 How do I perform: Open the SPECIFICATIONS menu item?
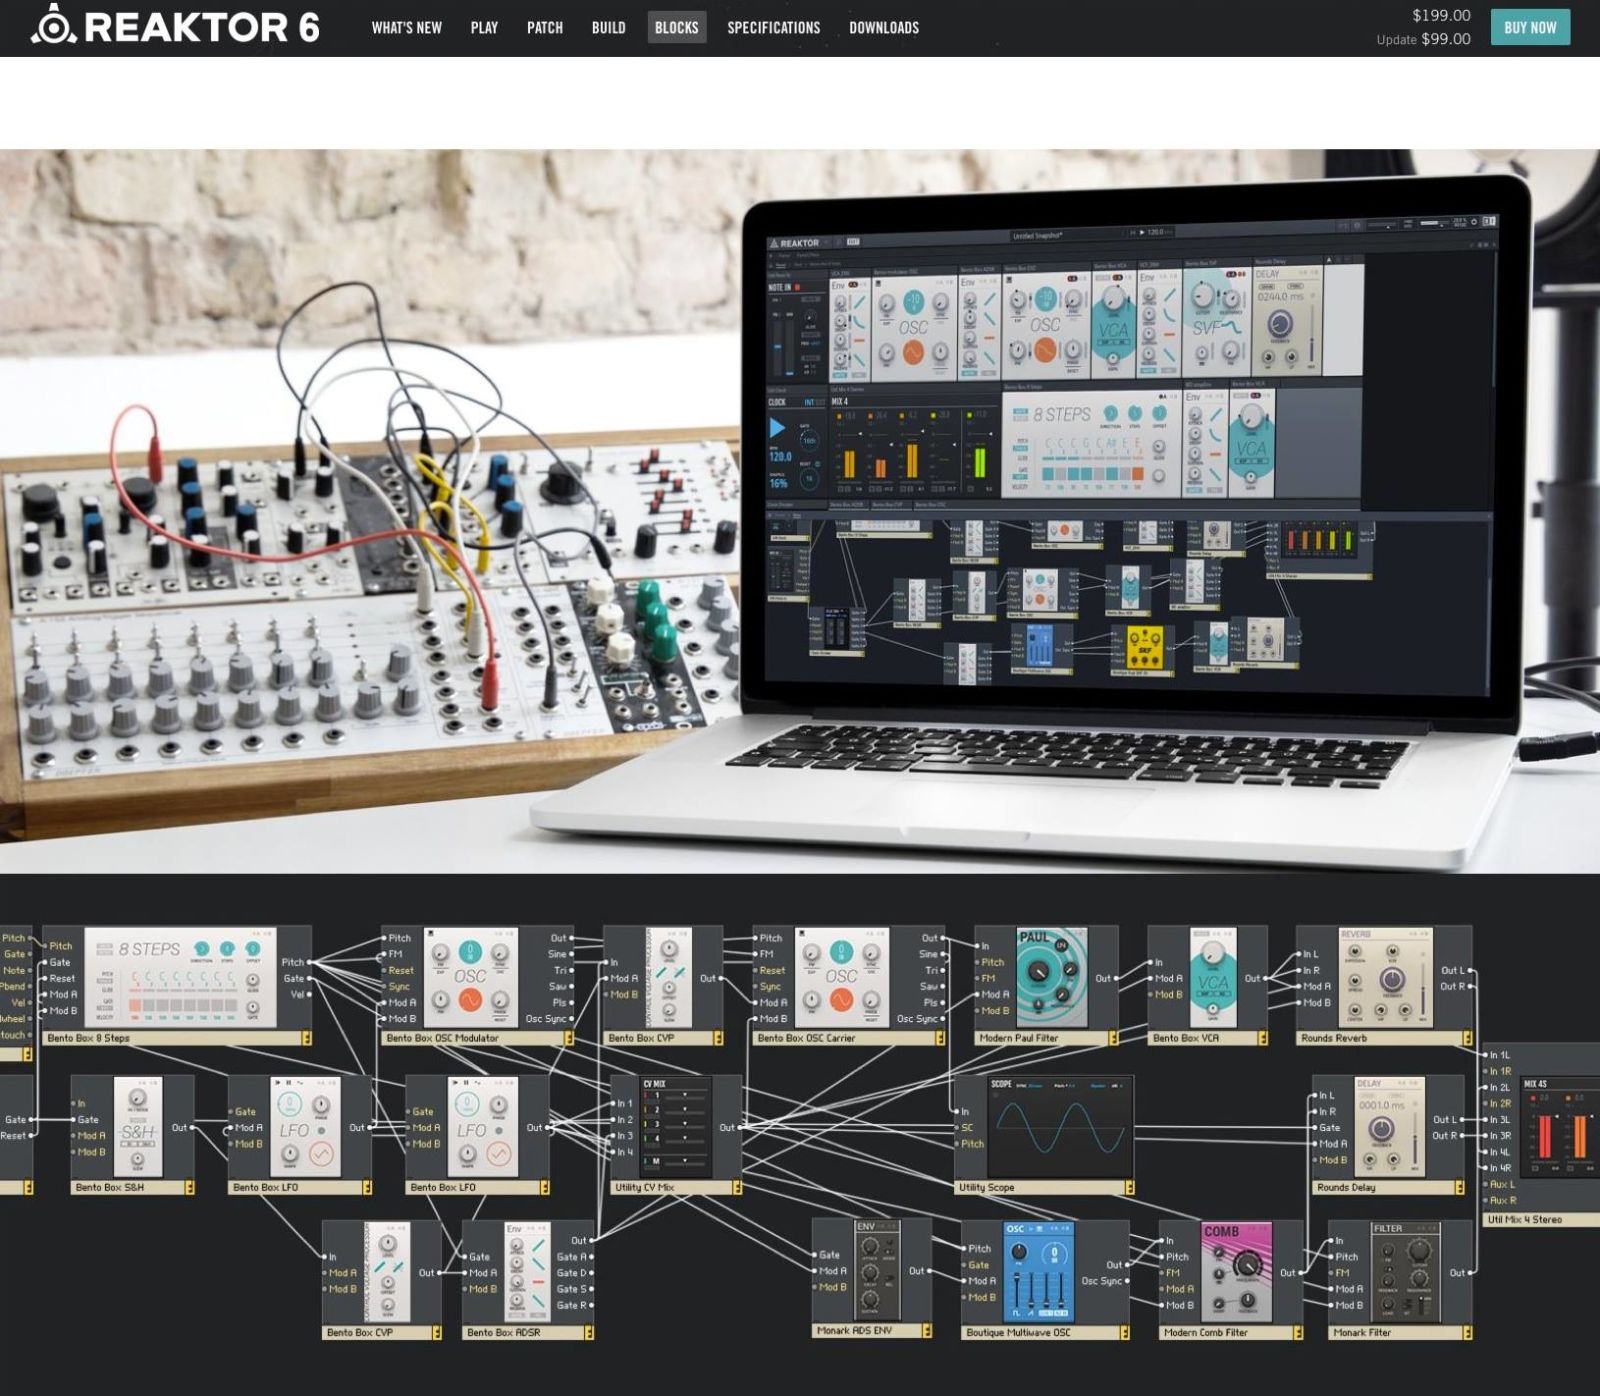tap(773, 27)
